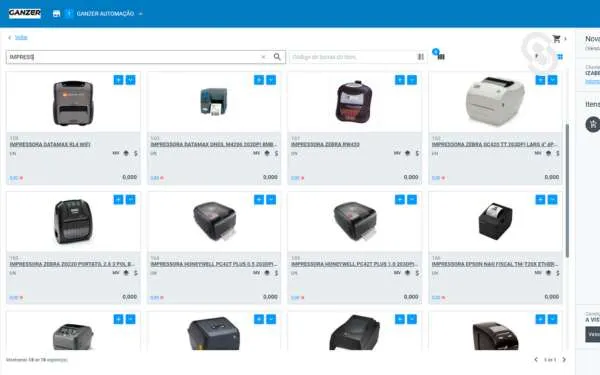600x375 pixels.
Task: Open the store icon in the header
Action: (x=56, y=14)
